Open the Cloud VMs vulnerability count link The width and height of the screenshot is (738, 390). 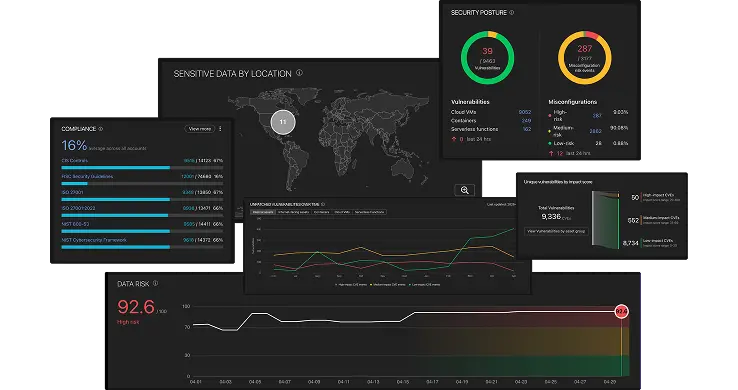pos(524,112)
